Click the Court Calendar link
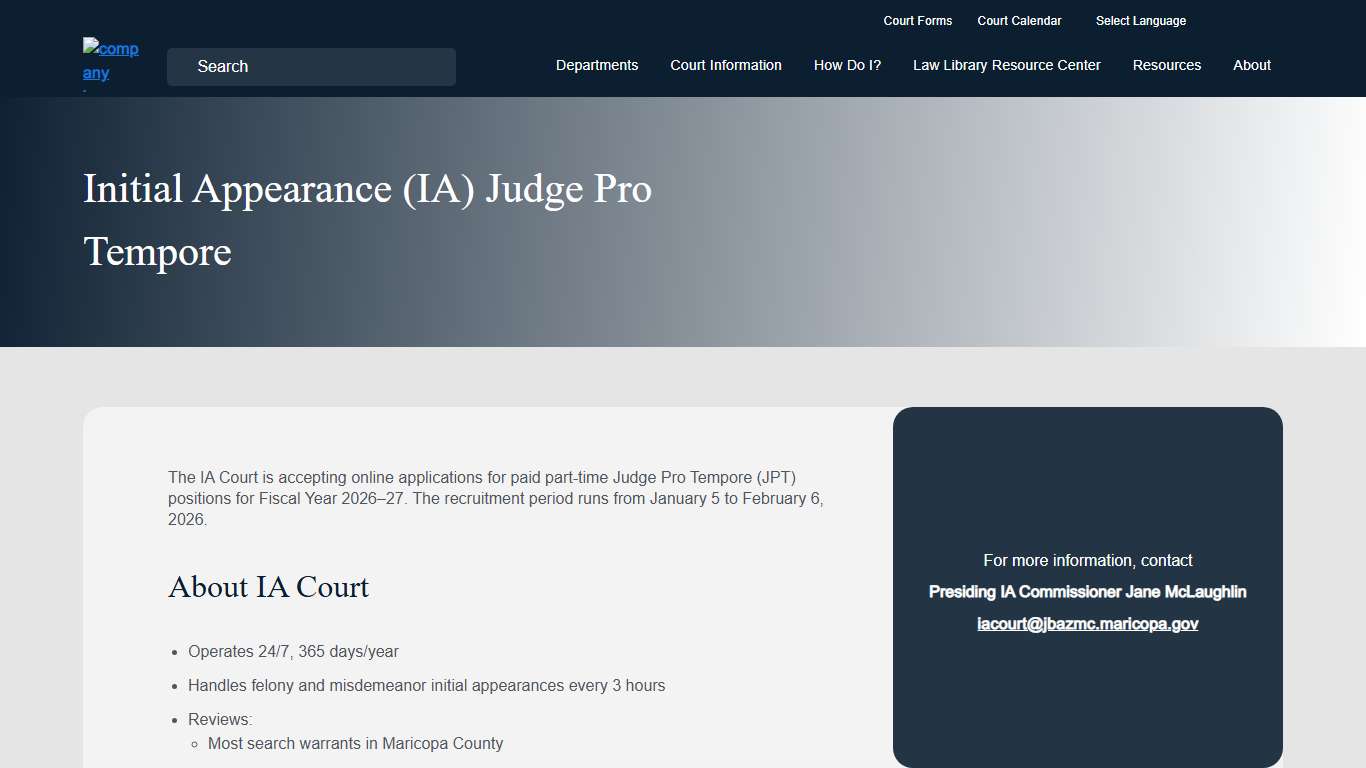 (1019, 20)
